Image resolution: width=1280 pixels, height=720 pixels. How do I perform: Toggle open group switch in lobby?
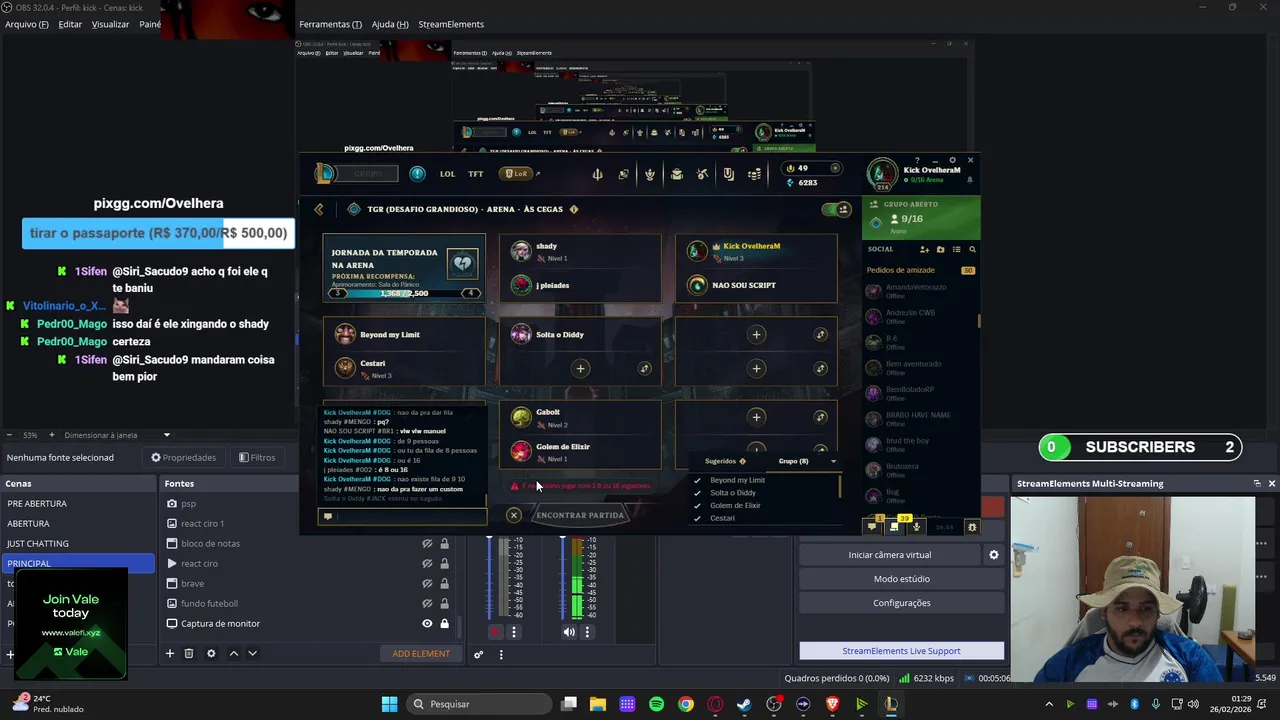[x=836, y=209]
